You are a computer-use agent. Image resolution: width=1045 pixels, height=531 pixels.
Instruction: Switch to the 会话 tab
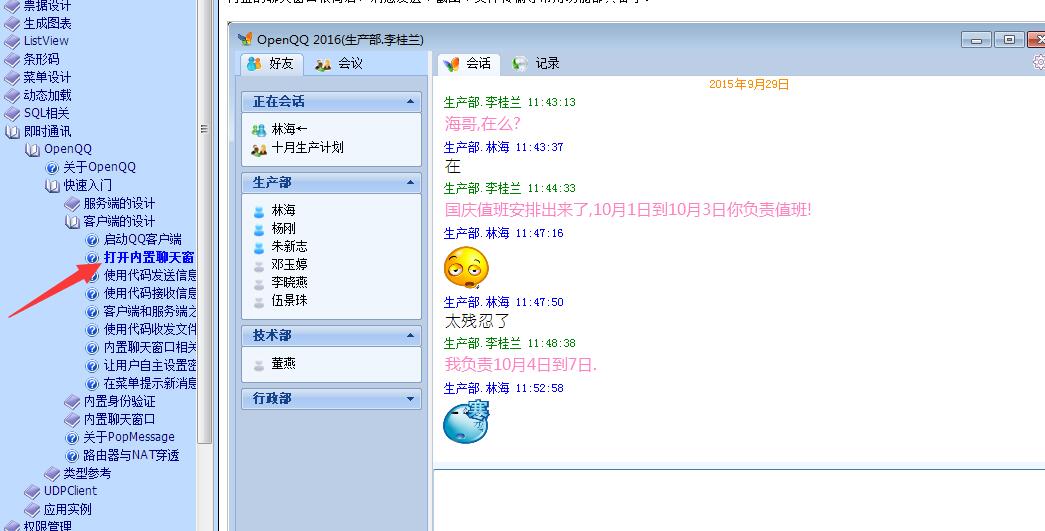click(x=469, y=63)
